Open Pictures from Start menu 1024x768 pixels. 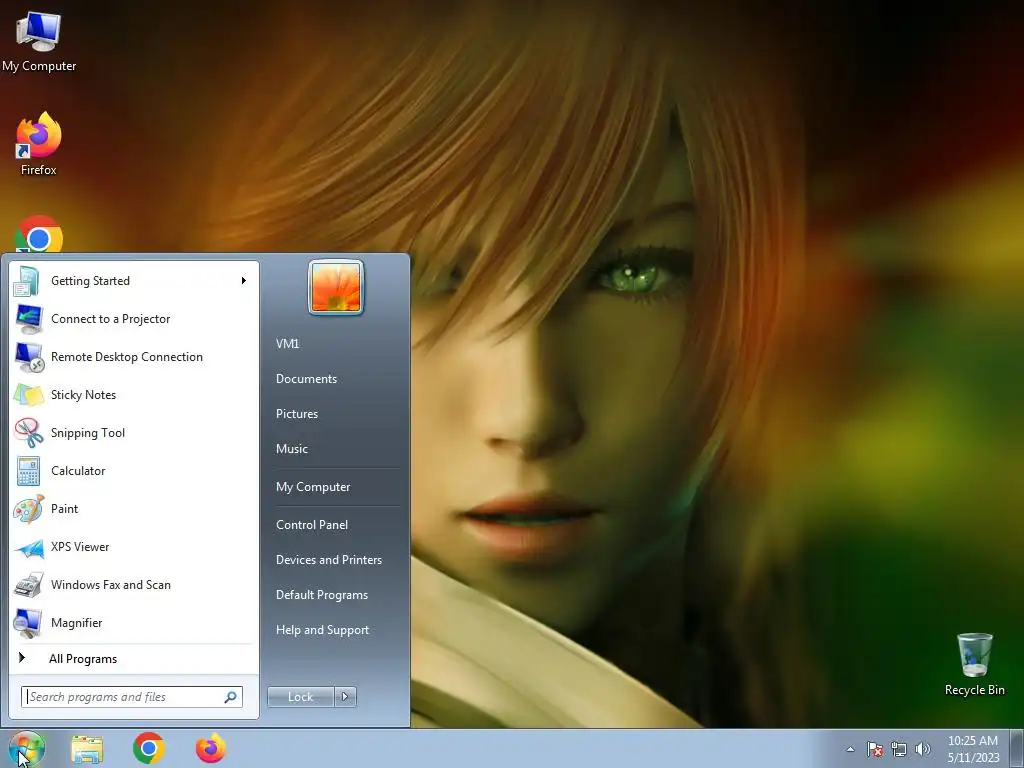coord(297,414)
